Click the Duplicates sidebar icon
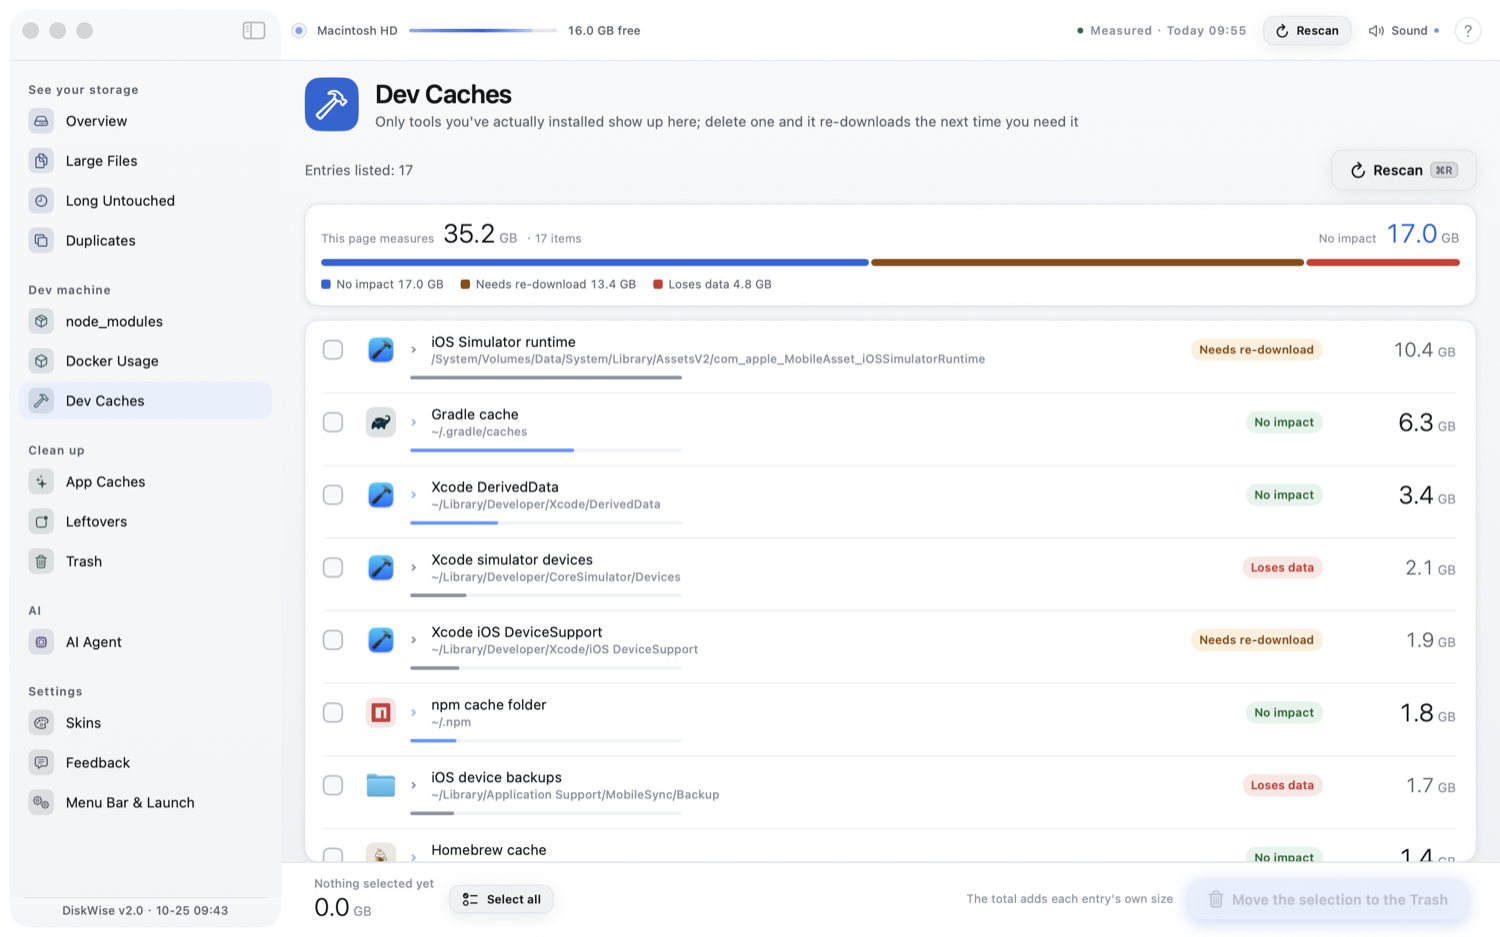The height and width of the screenshot is (937, 1500). pos(41,241)
